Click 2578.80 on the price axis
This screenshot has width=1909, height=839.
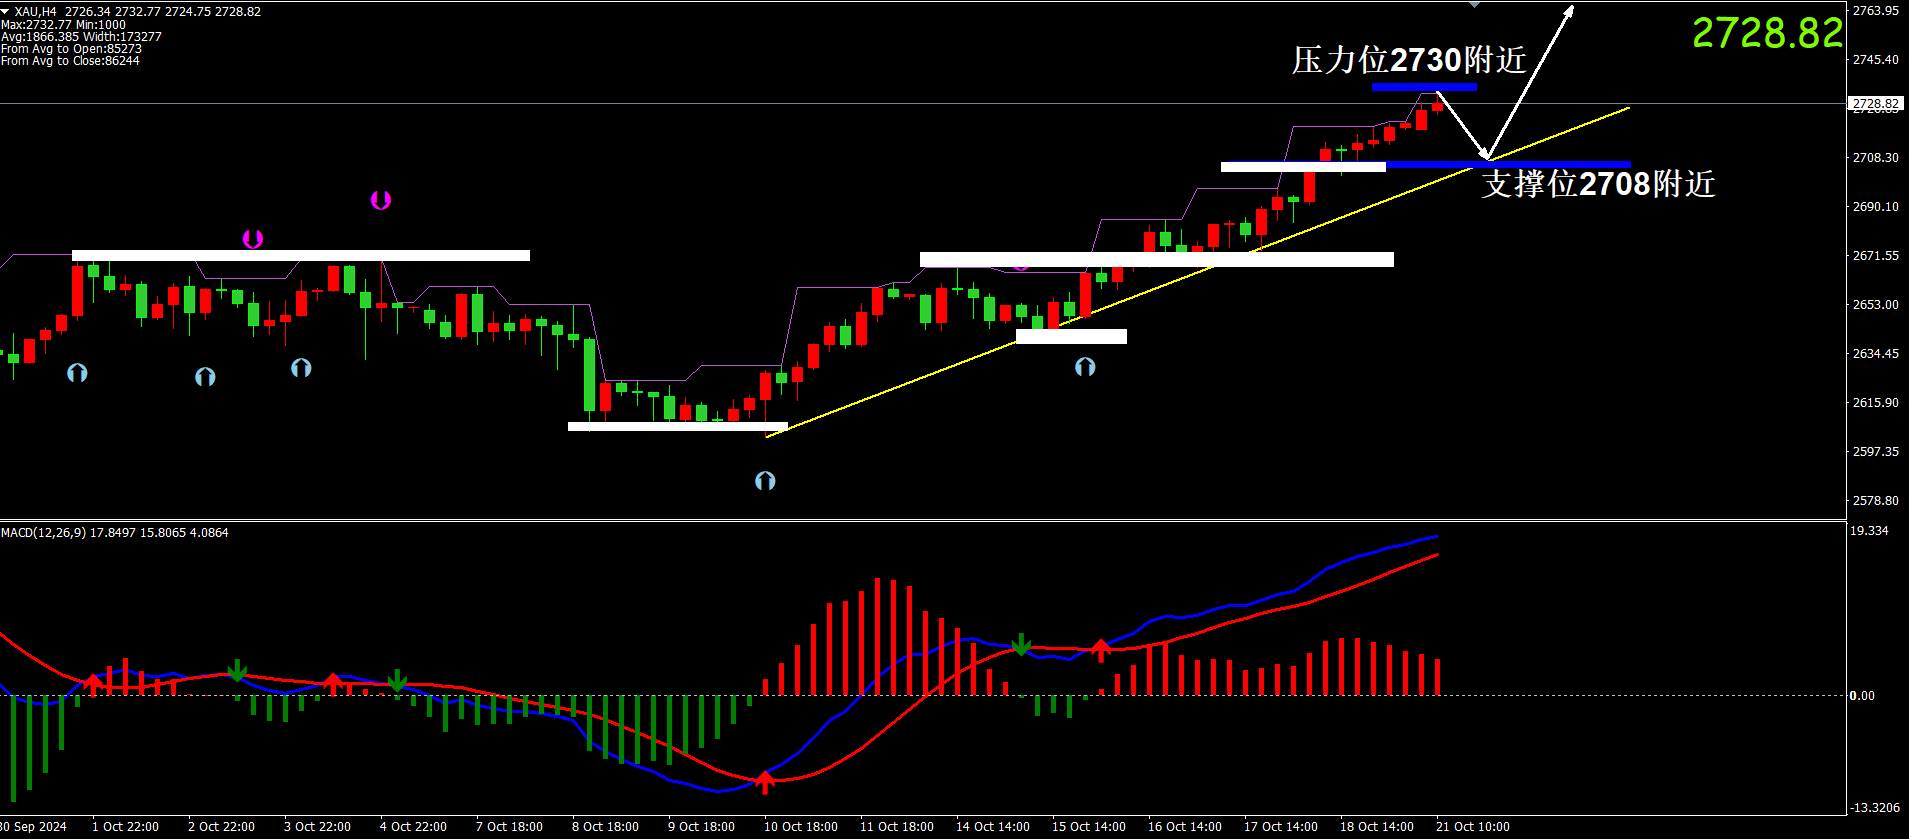click(x=1875, y=501)
